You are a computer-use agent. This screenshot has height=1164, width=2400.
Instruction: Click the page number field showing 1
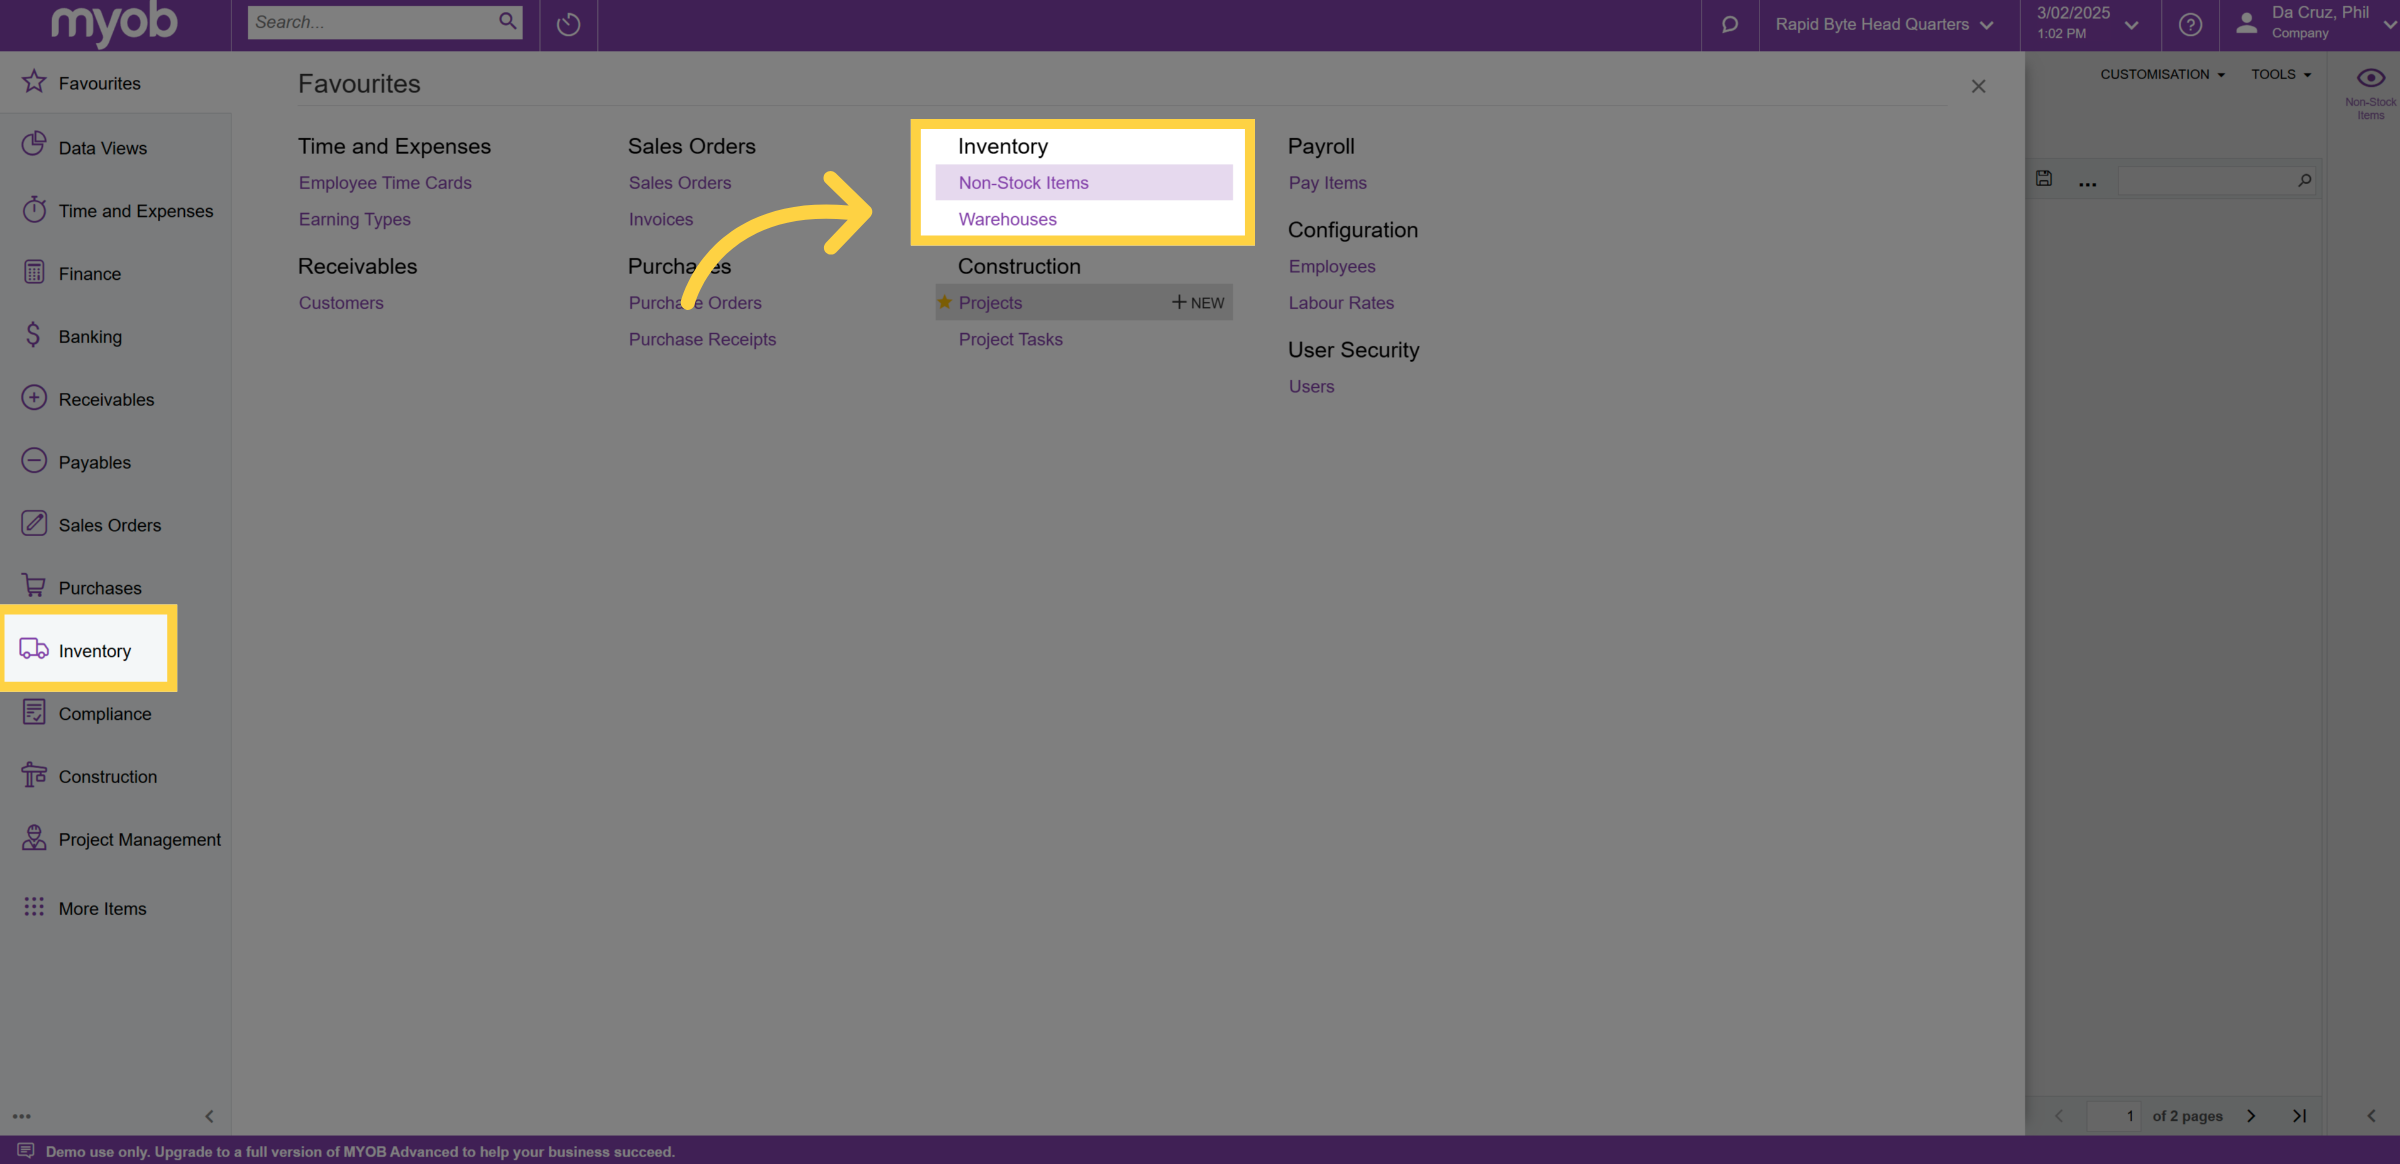coord(2113,1116)
